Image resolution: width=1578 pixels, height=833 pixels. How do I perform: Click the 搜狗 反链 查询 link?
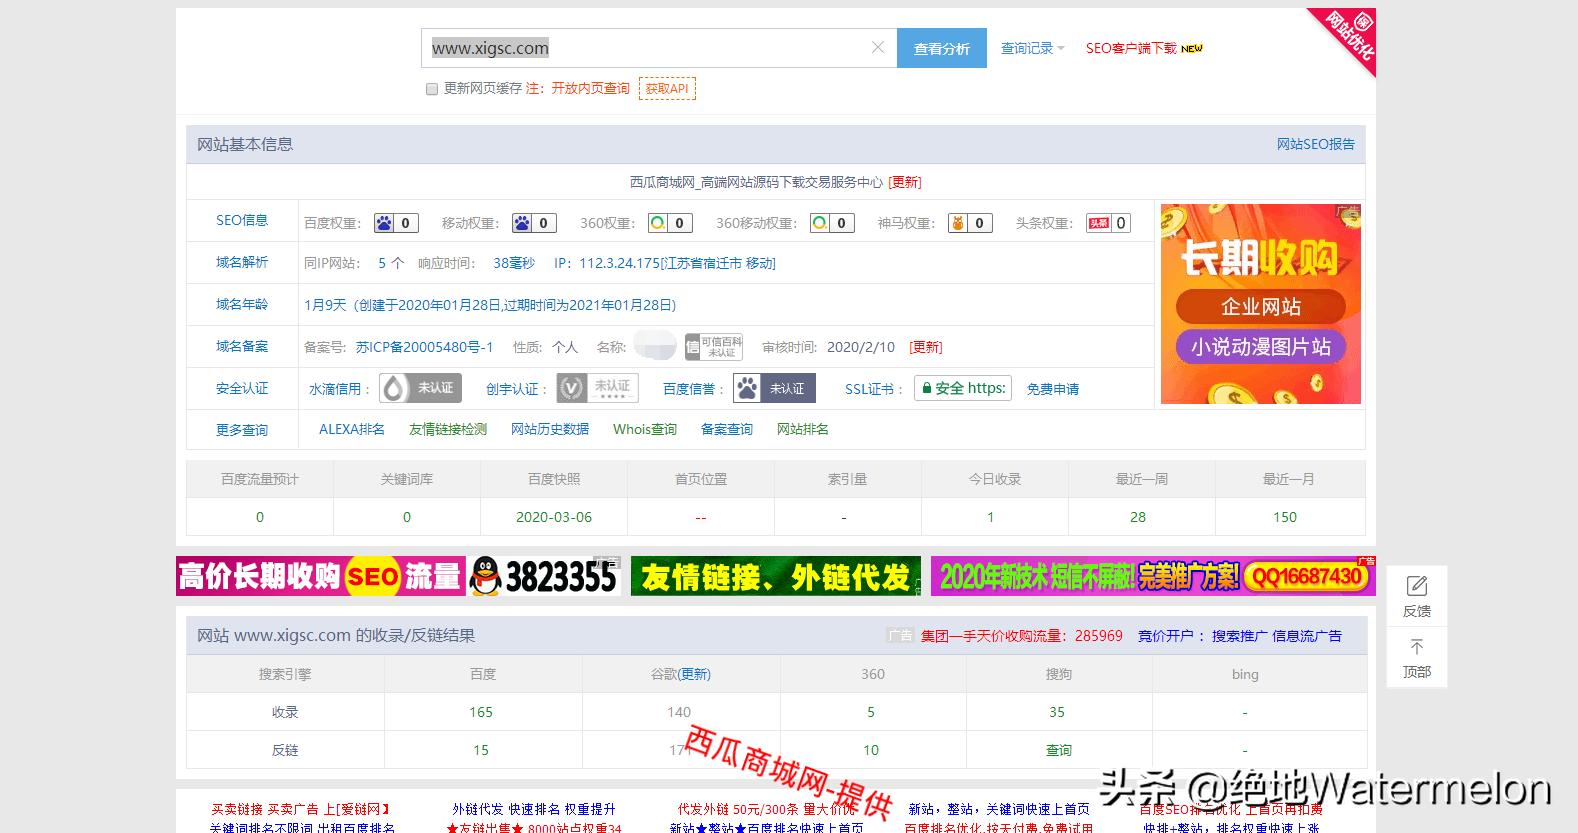click(1059, 750)
